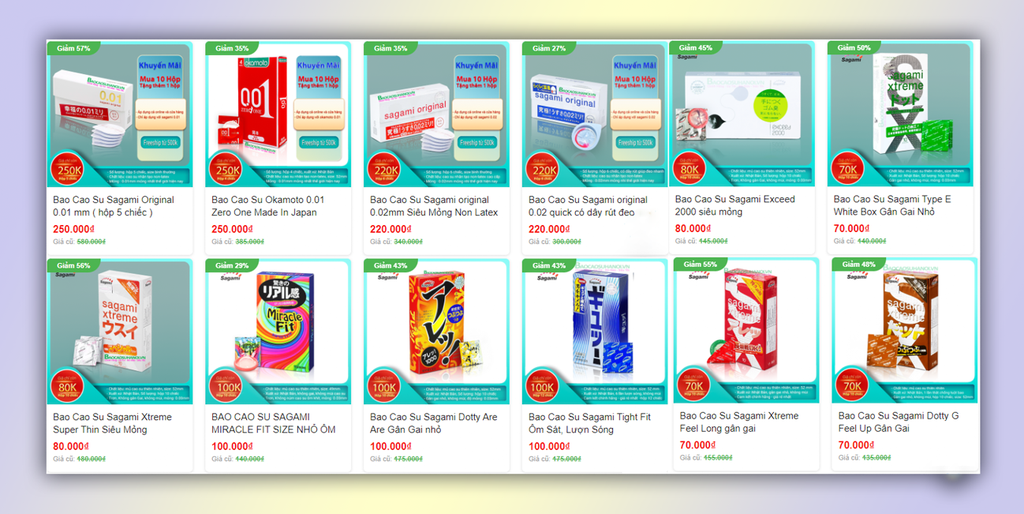Open Sagami Xtreme Feel Long product image
Screen dimensions: 1024x514
[x=746, y=330]
